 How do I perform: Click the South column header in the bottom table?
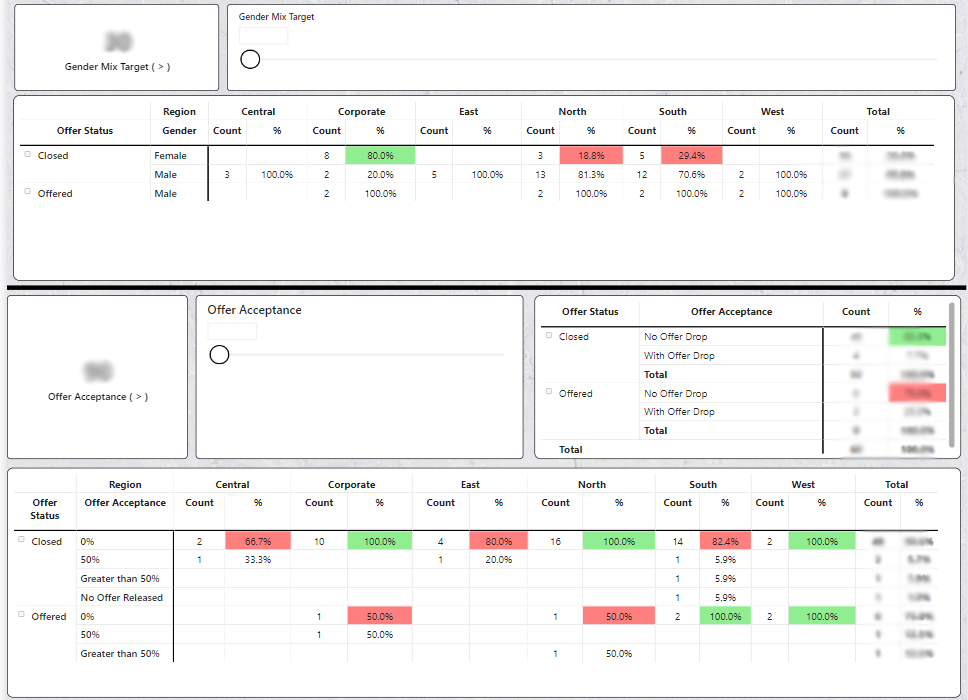[x=703, y=485]
